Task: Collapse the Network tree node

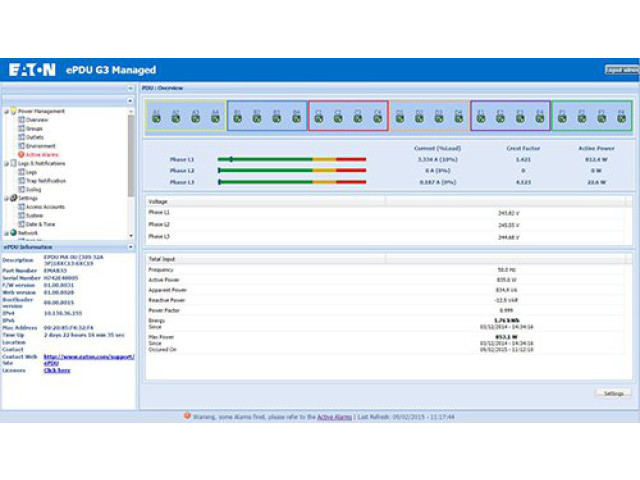Action: [x=6, y=233]
